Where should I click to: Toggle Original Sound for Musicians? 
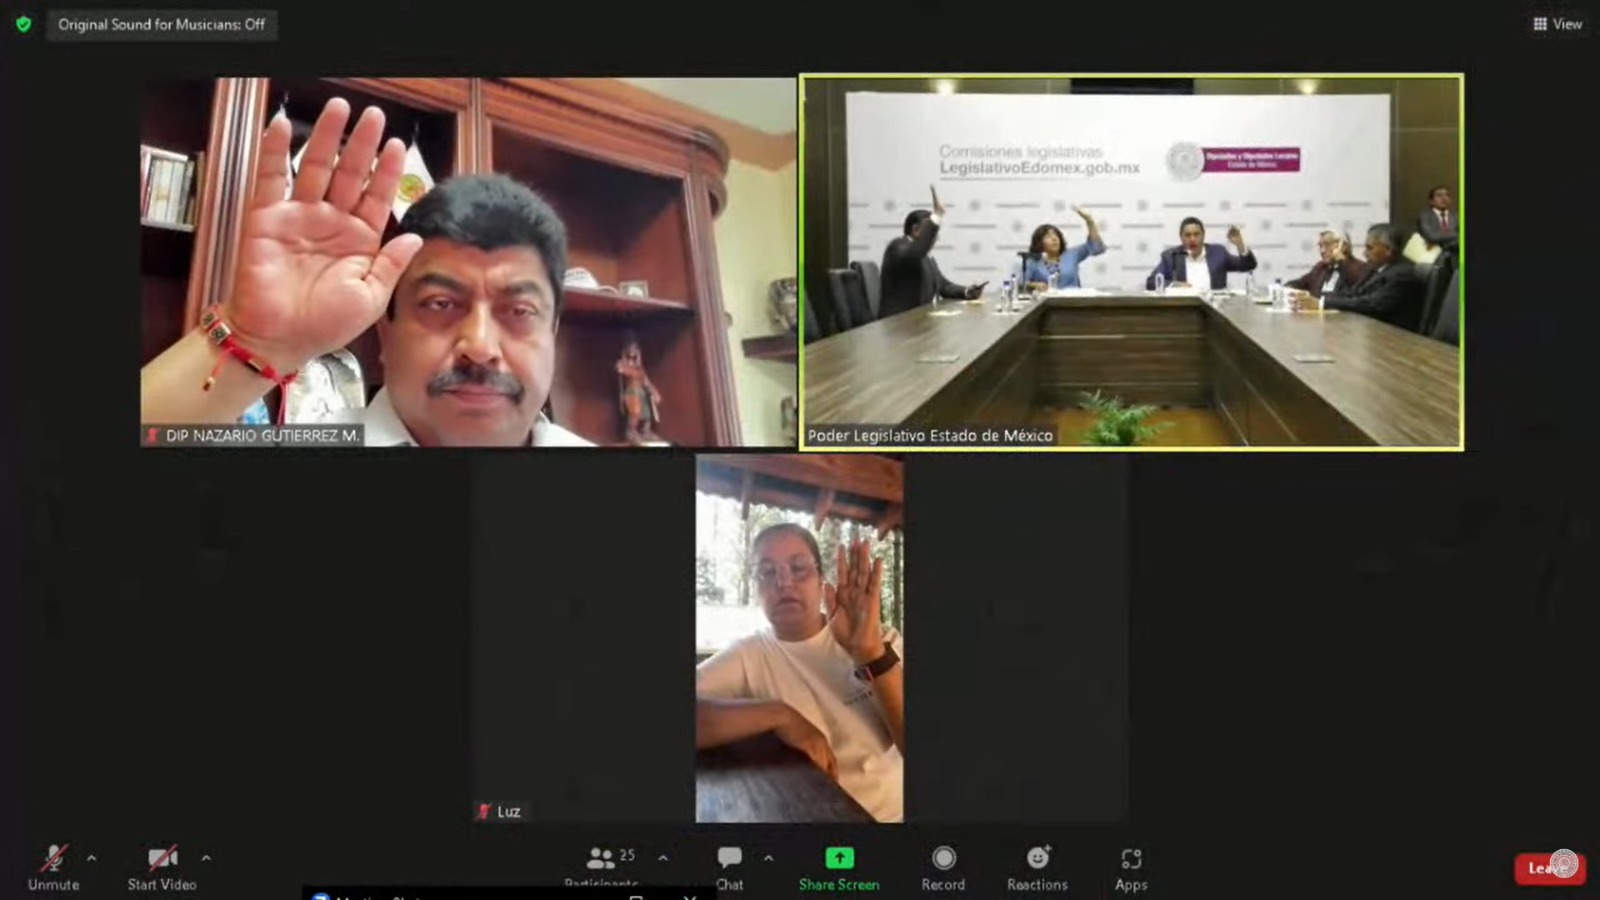[x=161, y=24]
